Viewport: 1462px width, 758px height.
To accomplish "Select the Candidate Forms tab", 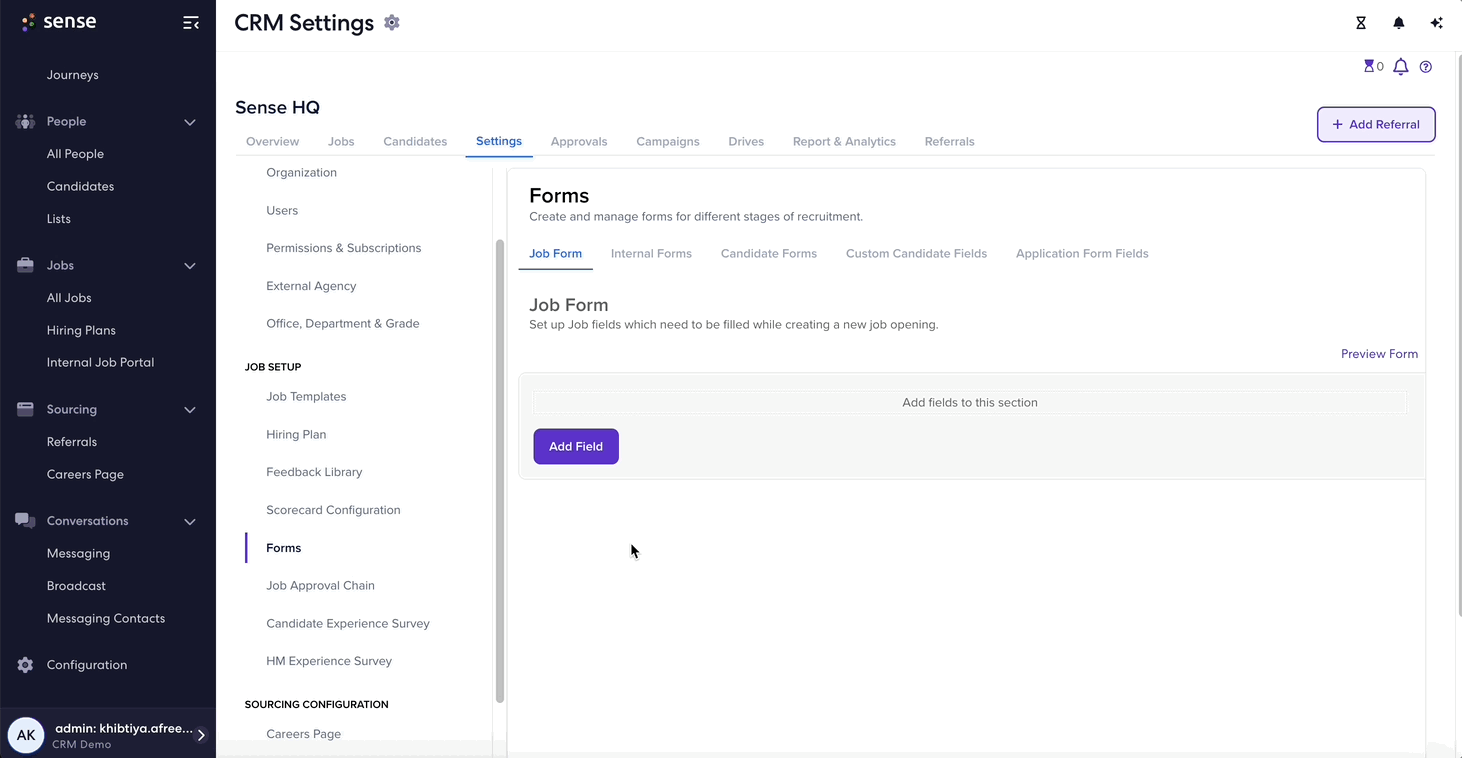I will [x=769, y=254].
